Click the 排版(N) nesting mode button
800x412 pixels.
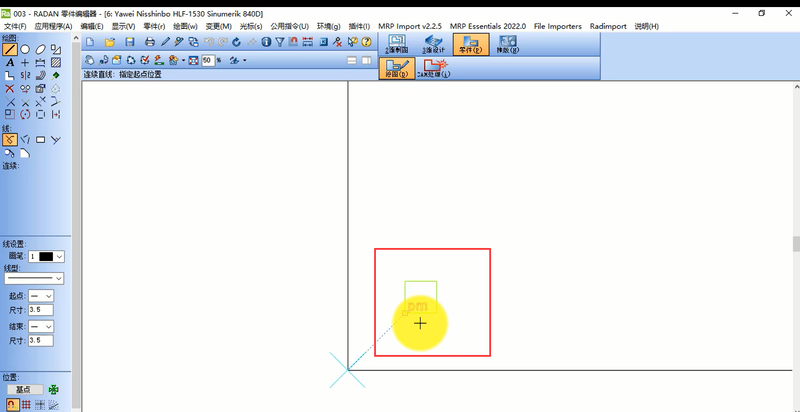click(x=508, y=44)
